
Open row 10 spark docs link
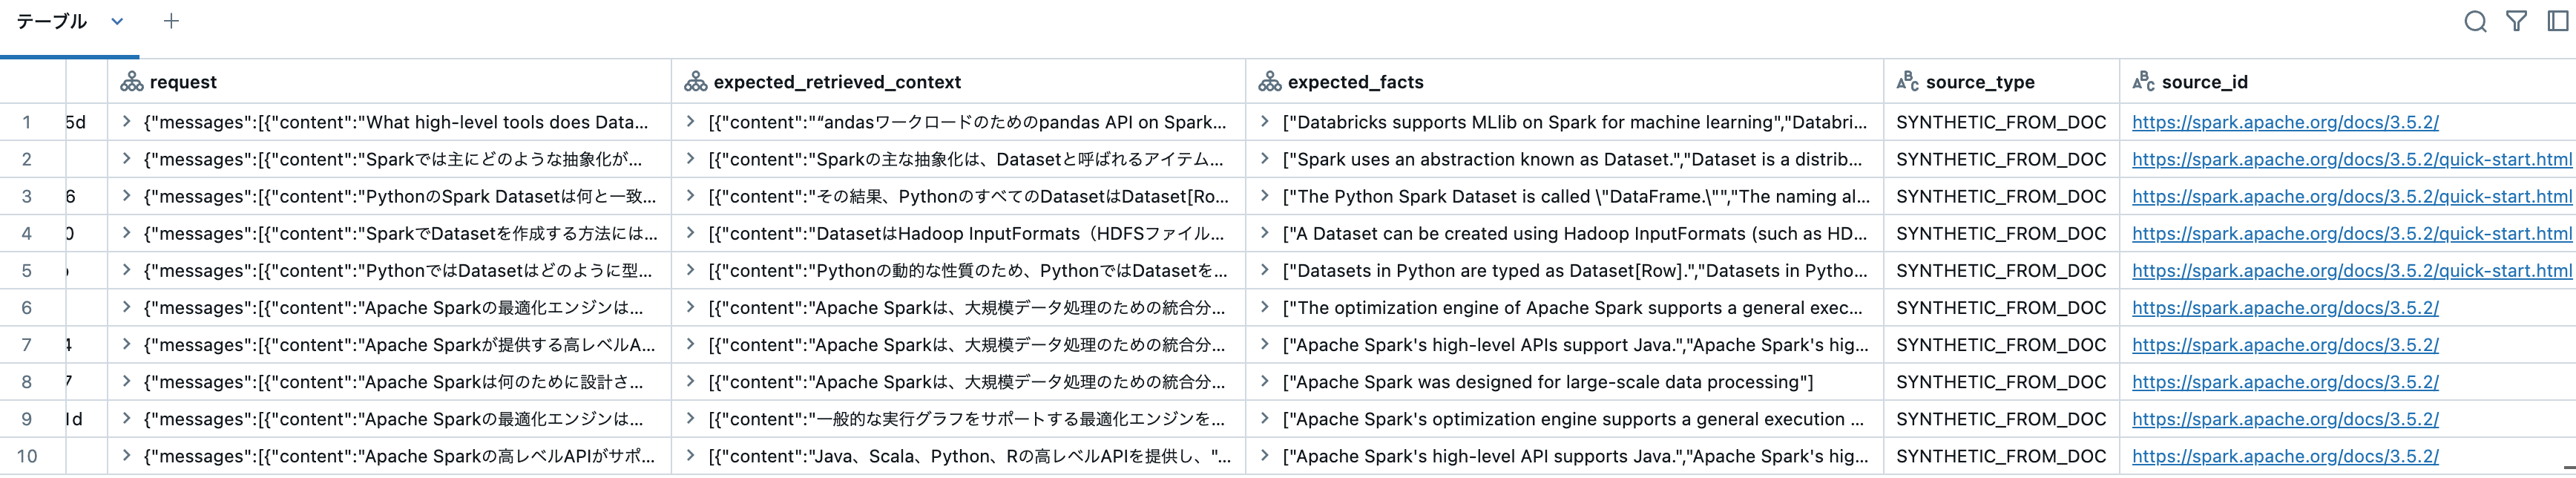pyautogui.click(x=2285, y=456)
